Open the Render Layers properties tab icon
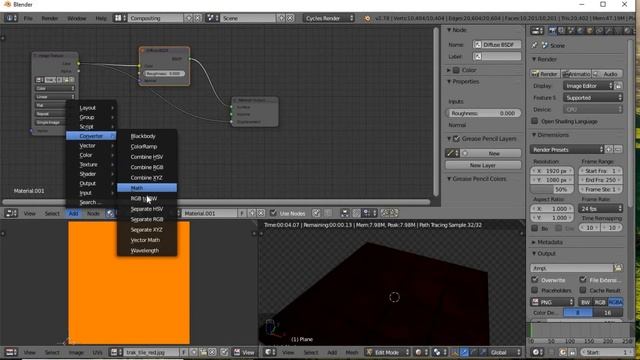 pyautogui.click(x=562, y=31)
